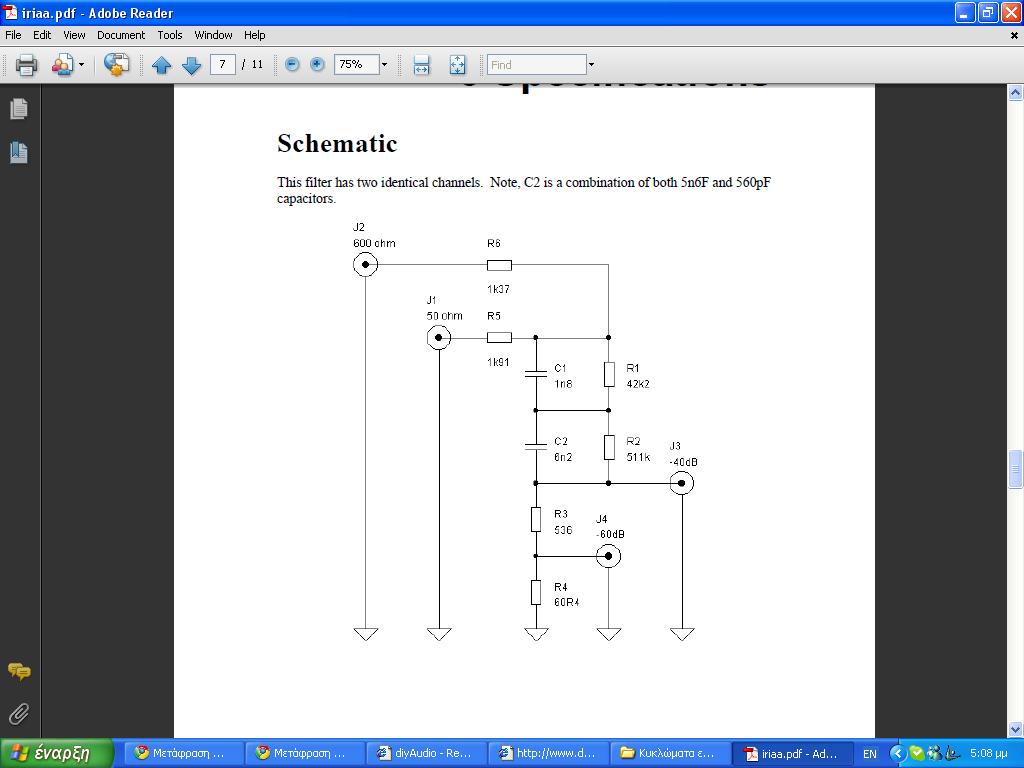1024x768 pixels.
Task: Switch to http://www.d... taskbar window
Action: click(548, 753)
